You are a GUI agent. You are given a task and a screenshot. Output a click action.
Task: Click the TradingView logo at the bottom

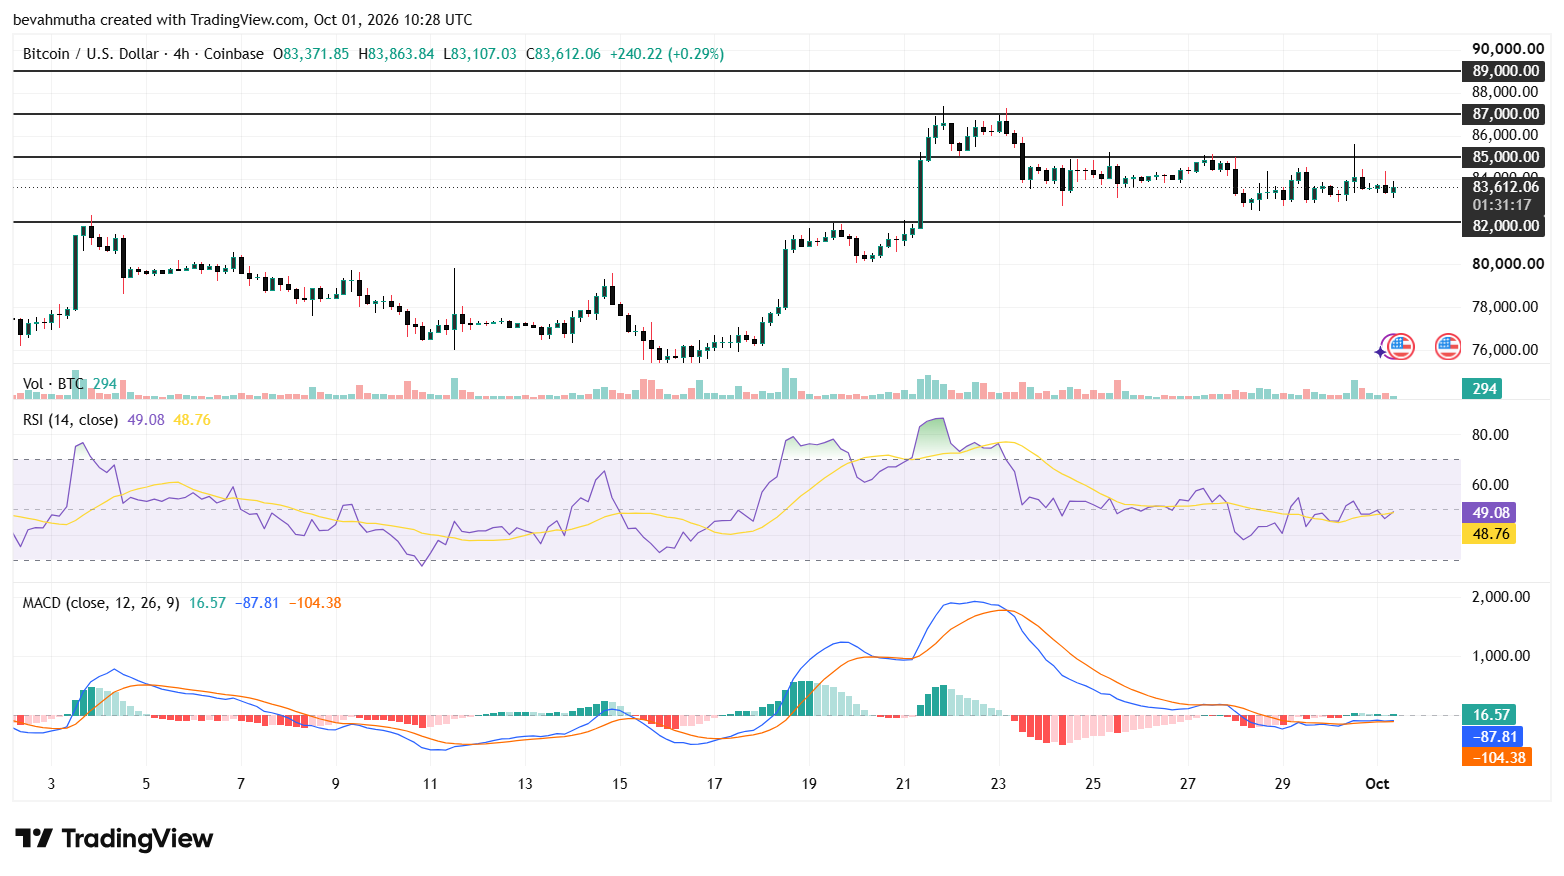(114, 838)
